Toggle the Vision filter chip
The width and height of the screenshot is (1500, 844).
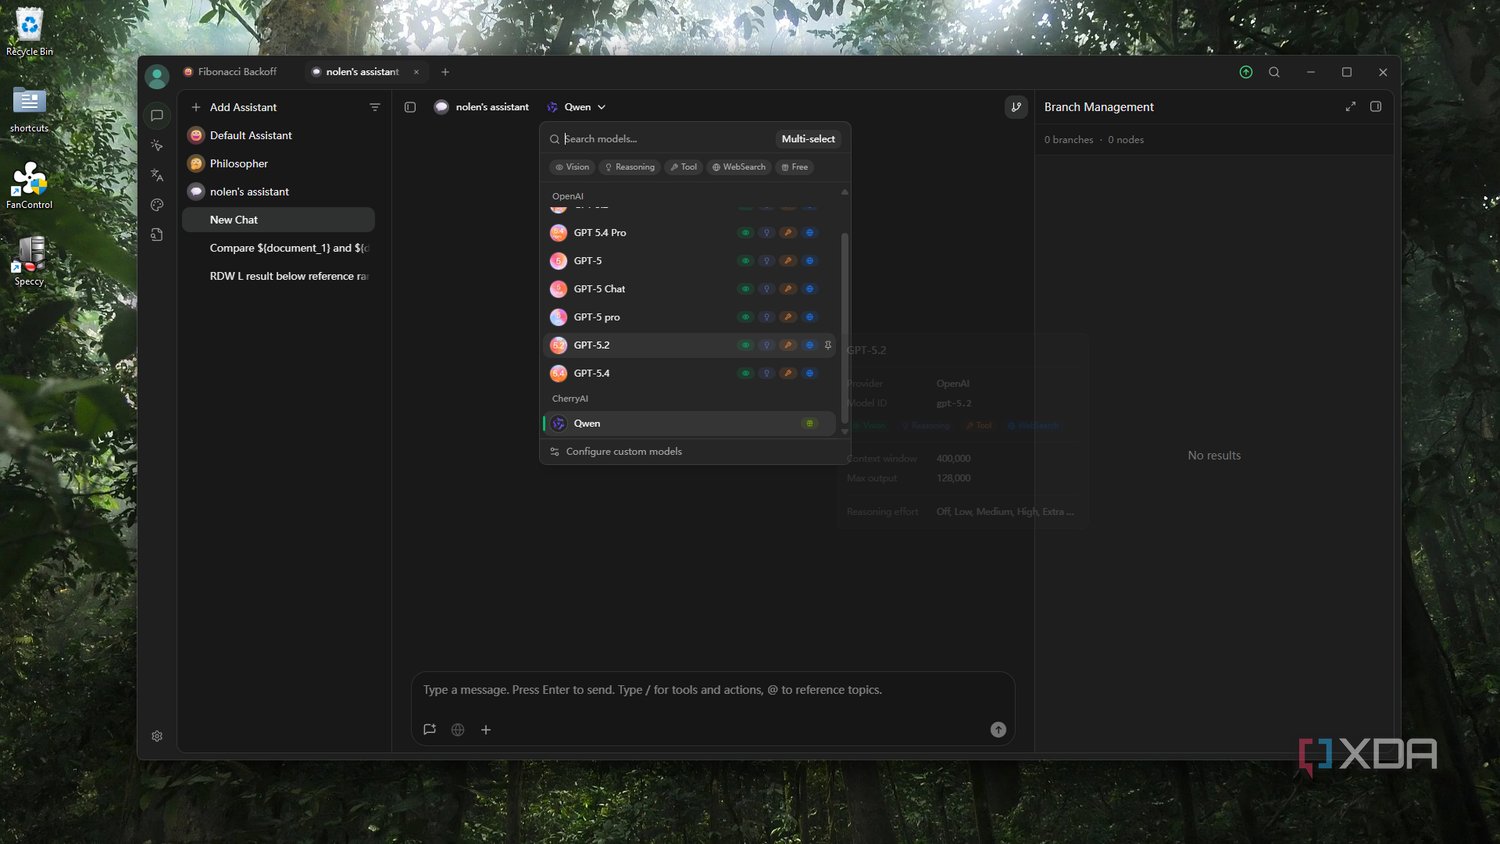(572, 167)
